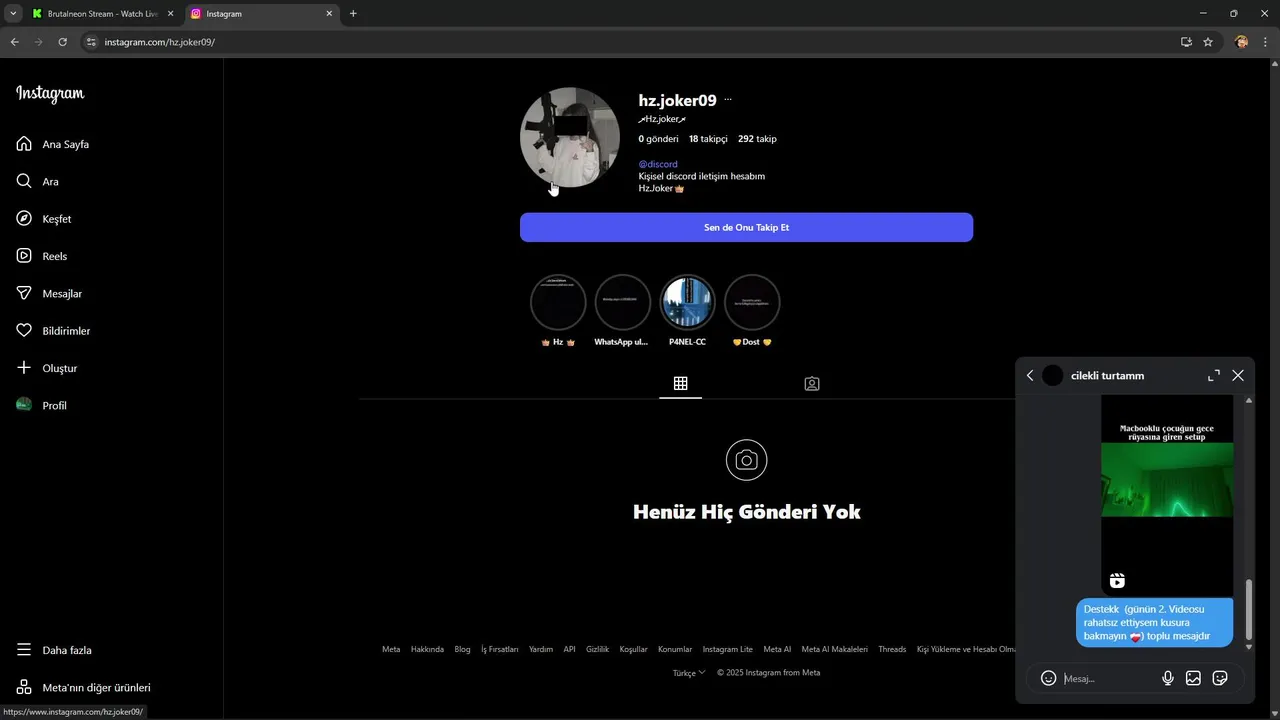The height and width of the screenshot is (720, 1280).
Task: Click the Gizlilik footer link
Action: point(597,649)
